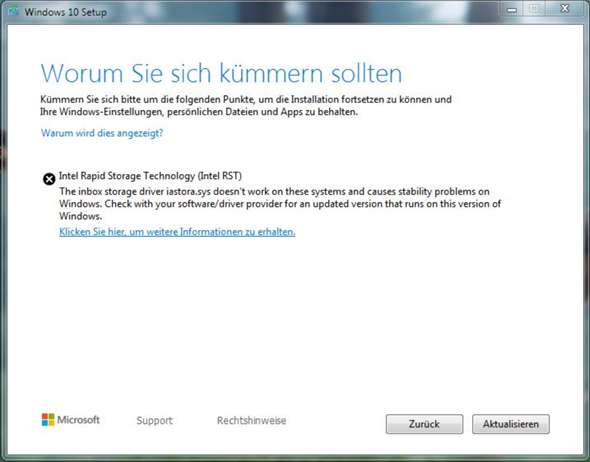This screenshot has height=462, width=590.
Task: Click the empty title bar area right of the title
Action: pyautogui.click(x=301, y=11)
